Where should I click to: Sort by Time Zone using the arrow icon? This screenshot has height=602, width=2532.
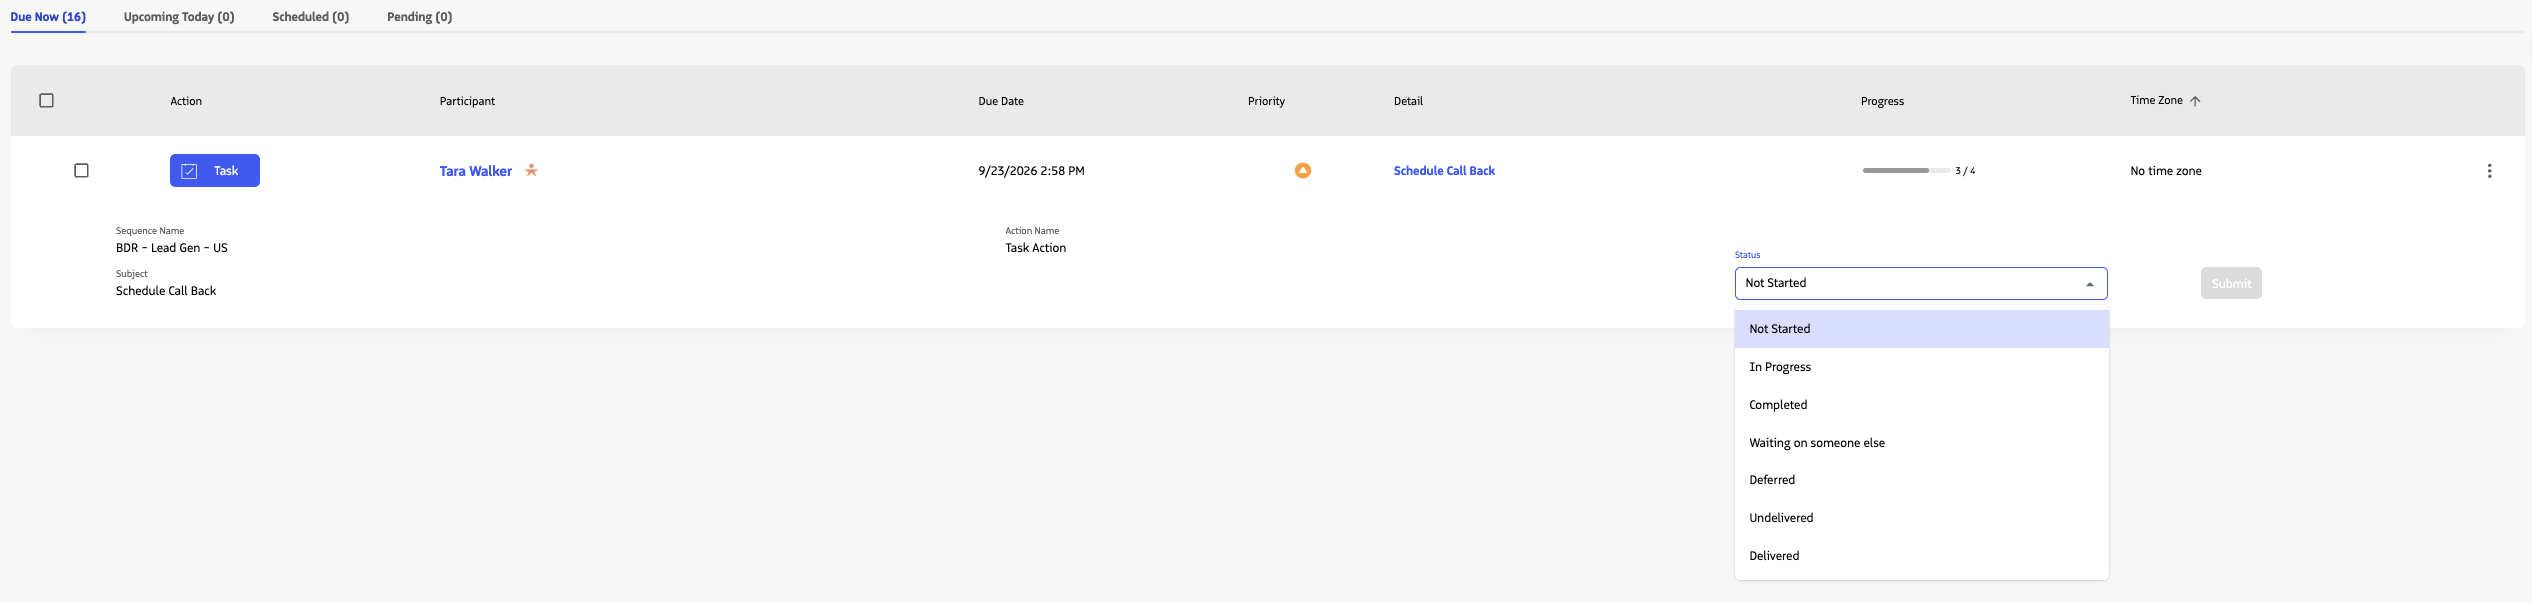2195,101
